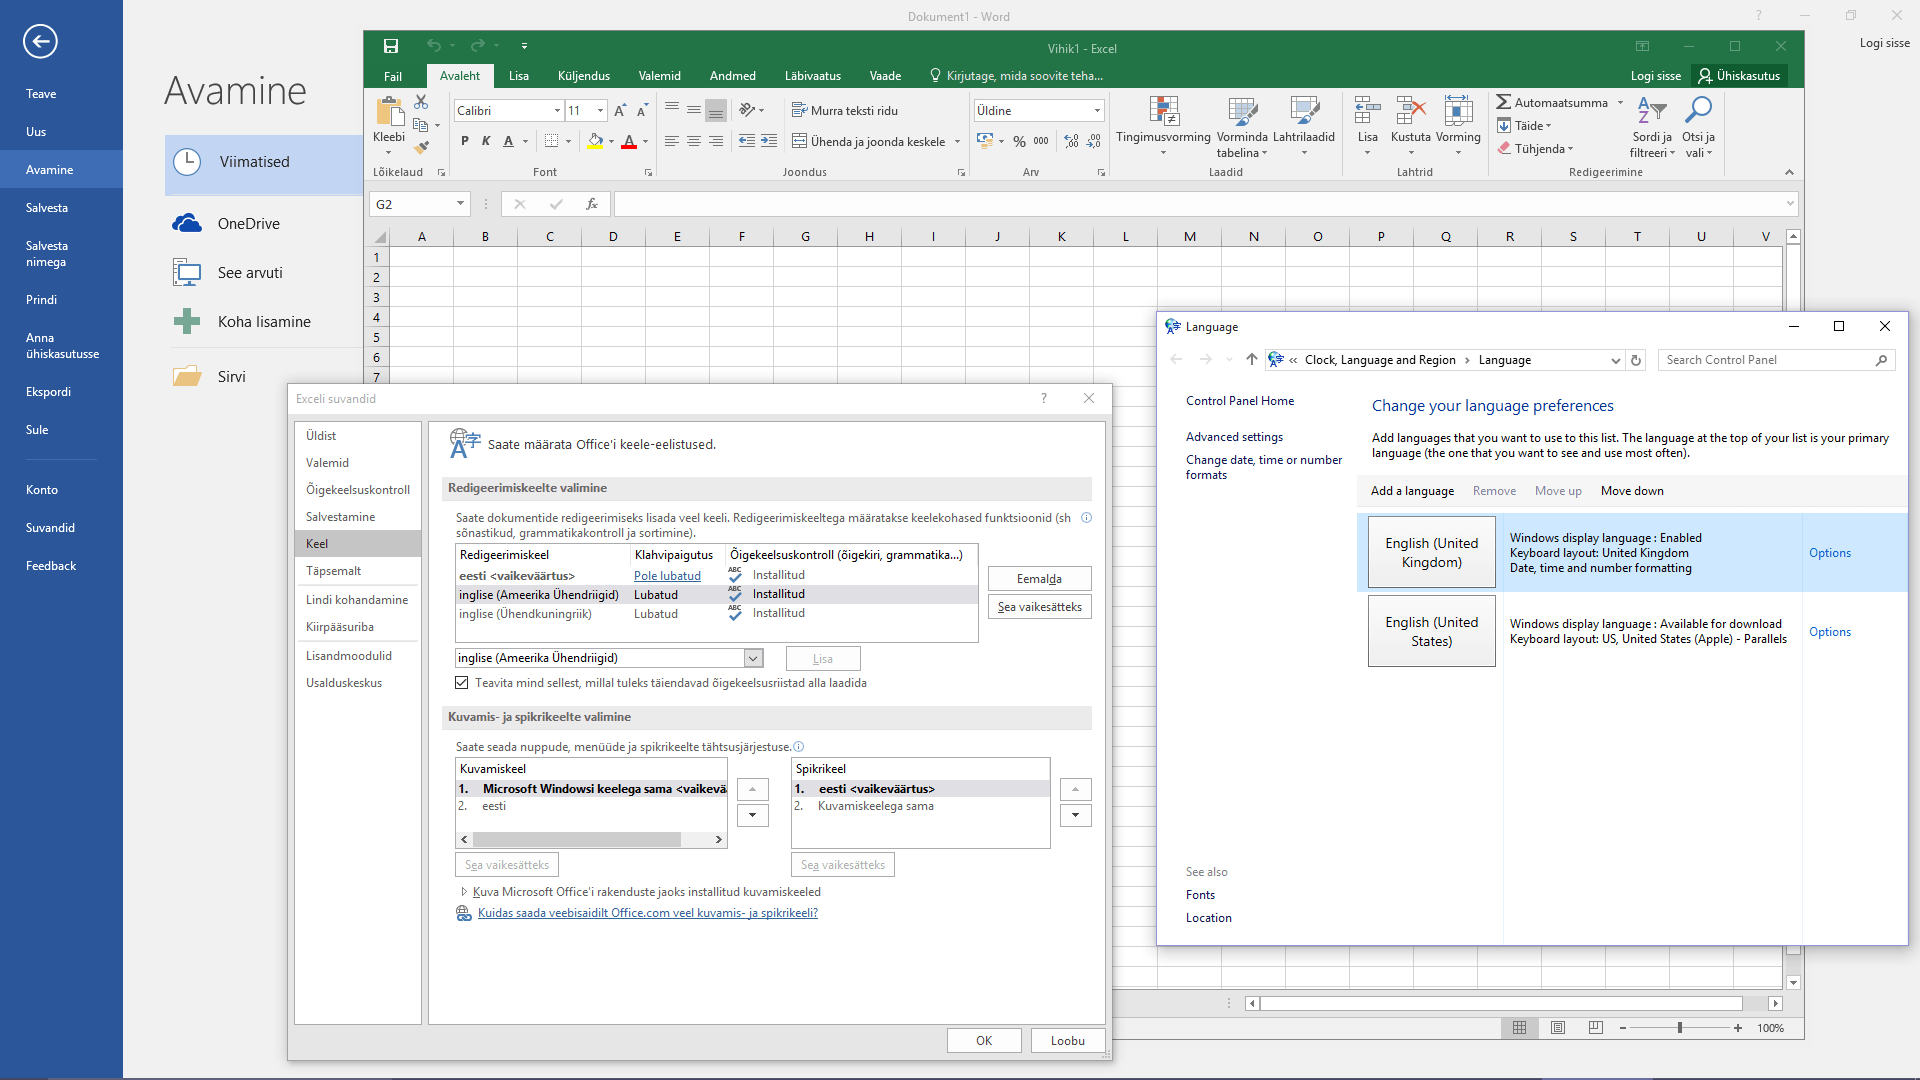Click Advanced settings link in Language panel

coord(1234,437)
